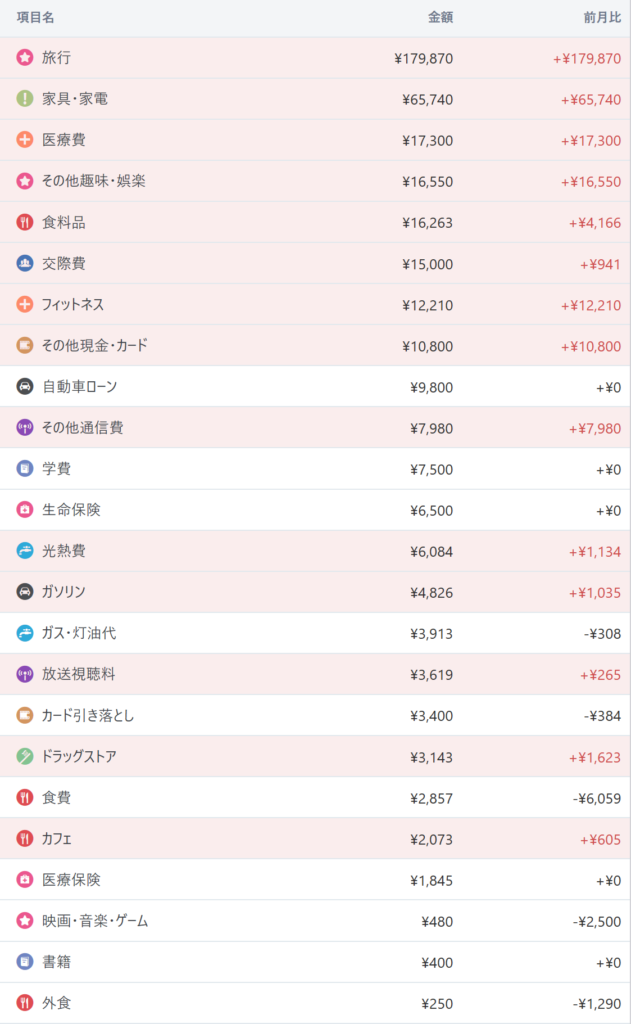Click the people icon beside 交際費
Viewport: 631px width, 1024px height.
pos(25,263)
